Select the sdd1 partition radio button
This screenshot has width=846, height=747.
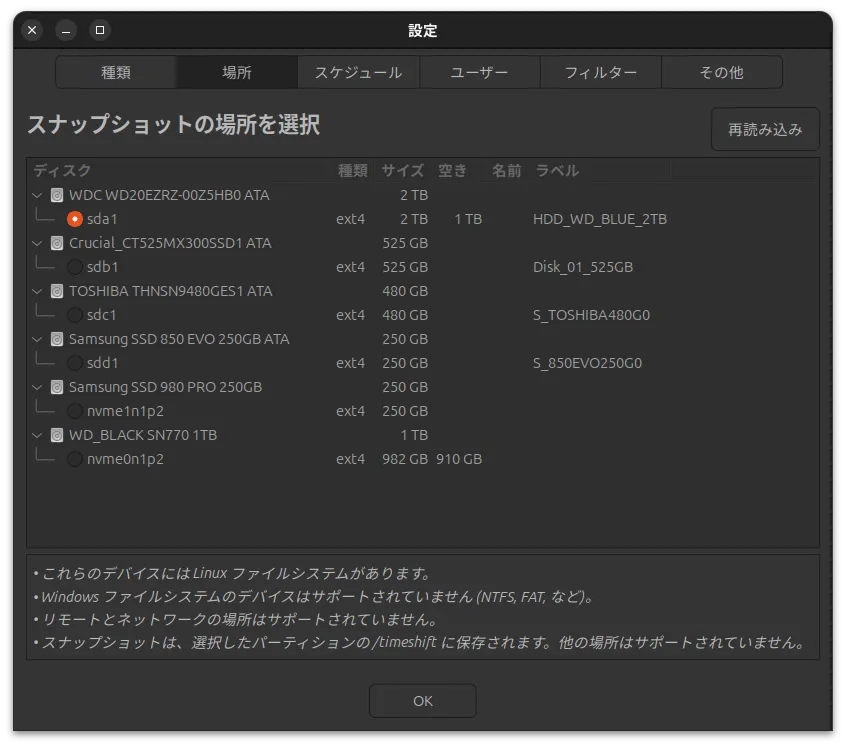coord(74,363)
